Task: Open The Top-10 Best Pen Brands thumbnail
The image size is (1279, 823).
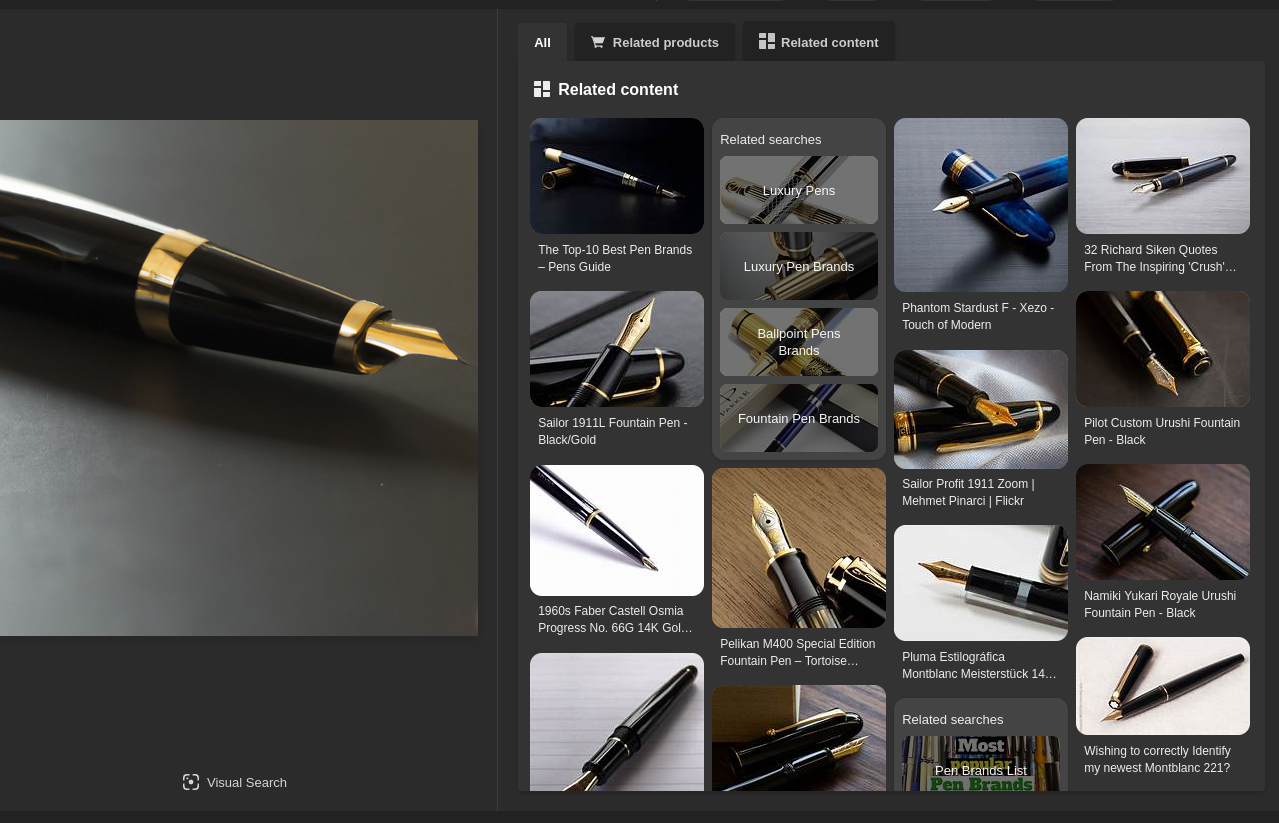Action: (617, 176)
